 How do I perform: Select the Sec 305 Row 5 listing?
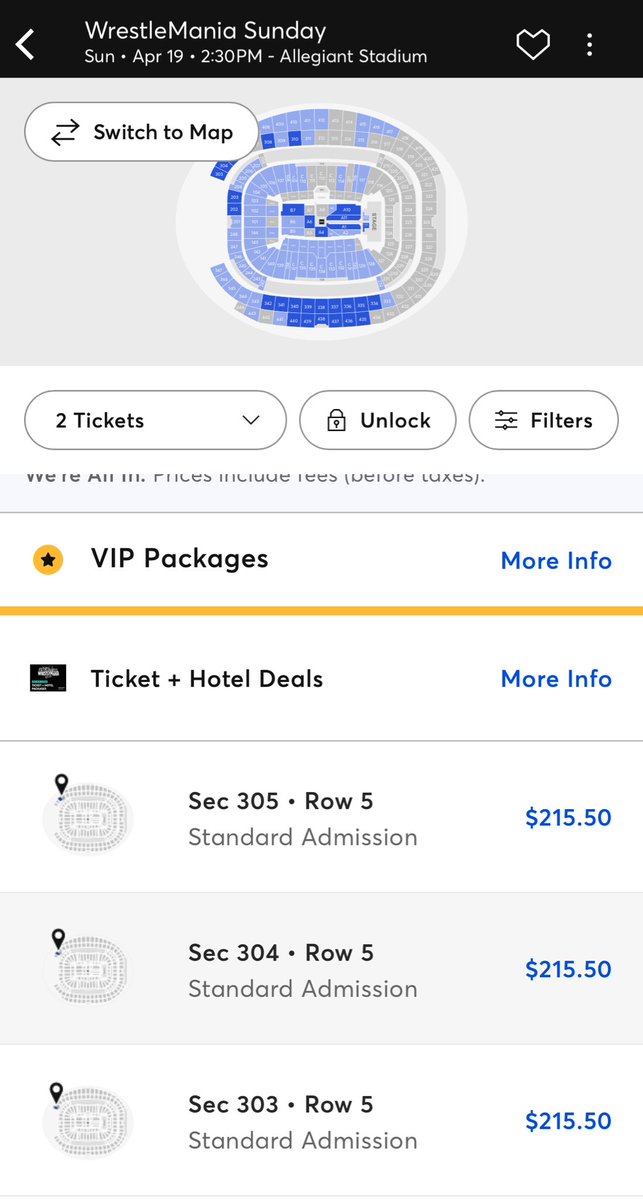321,817
